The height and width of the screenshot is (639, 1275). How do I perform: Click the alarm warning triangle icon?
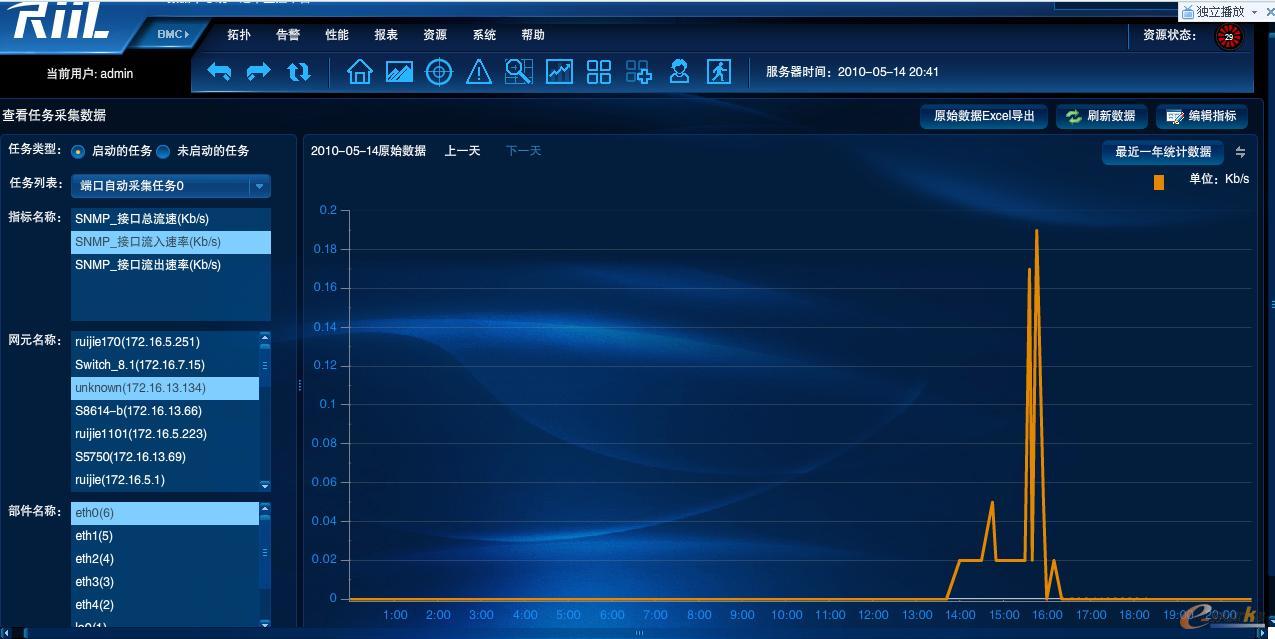(x=479, y=71)
